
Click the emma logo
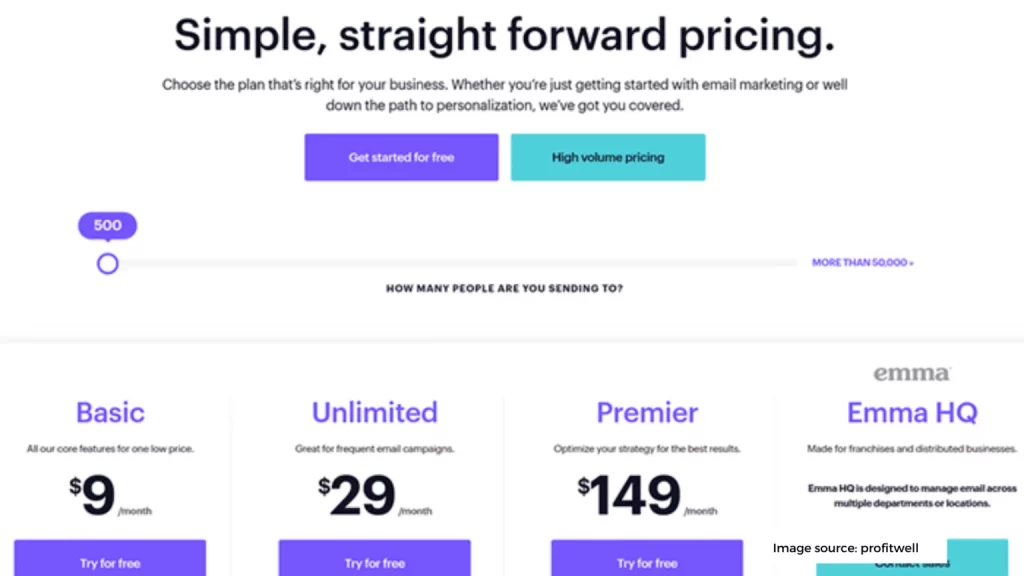pos(912,373)
